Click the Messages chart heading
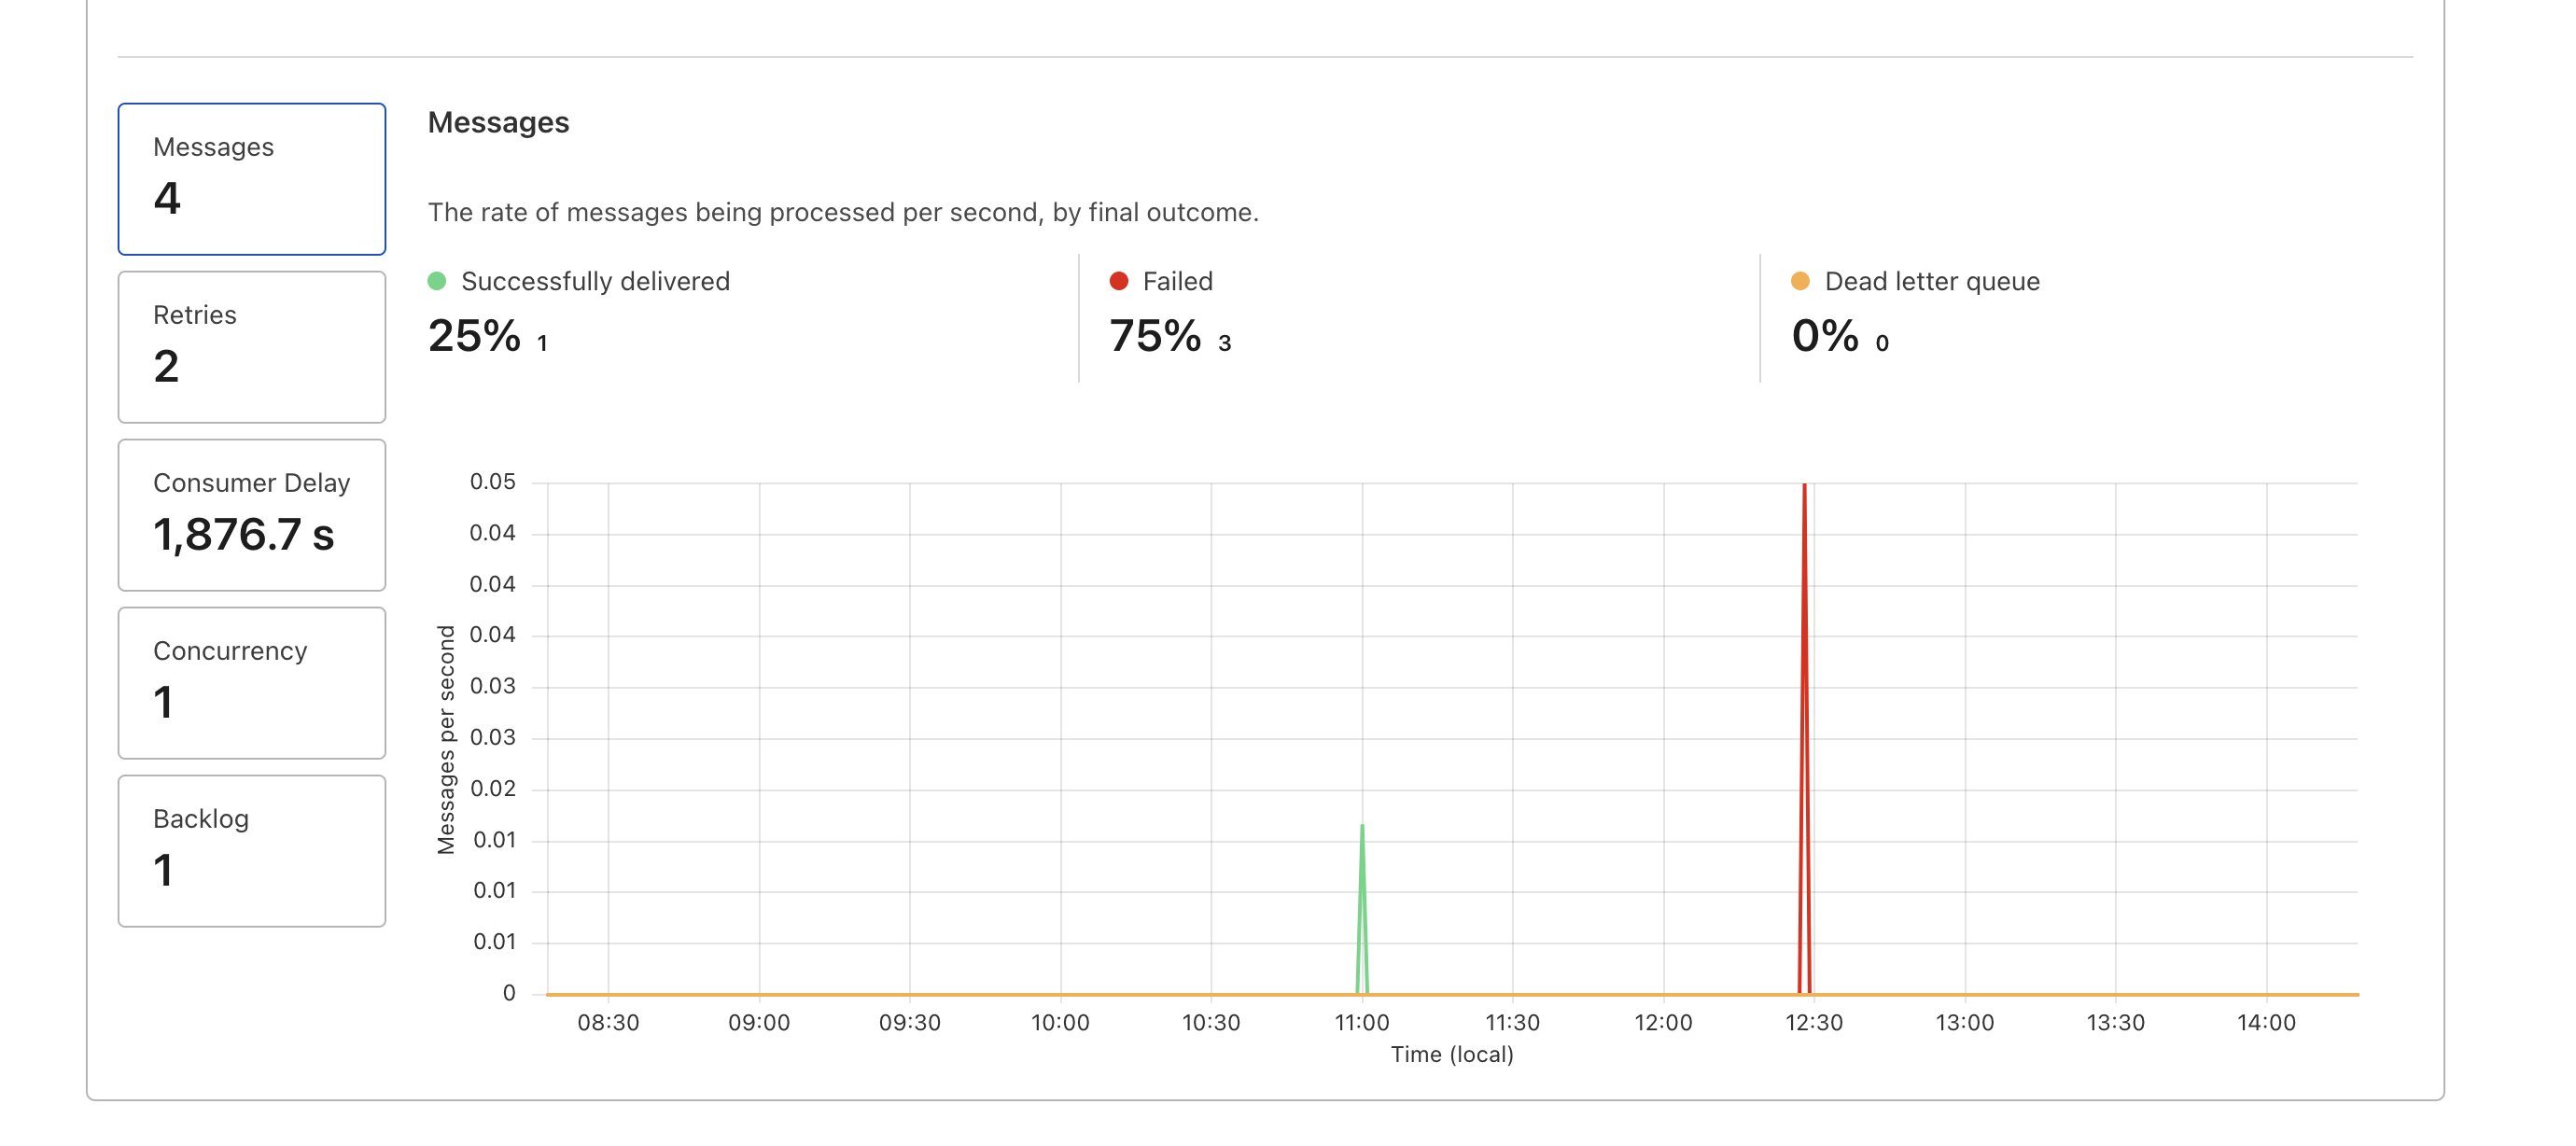Screen dimensions: 2576x1146 (x=499, y=122)
